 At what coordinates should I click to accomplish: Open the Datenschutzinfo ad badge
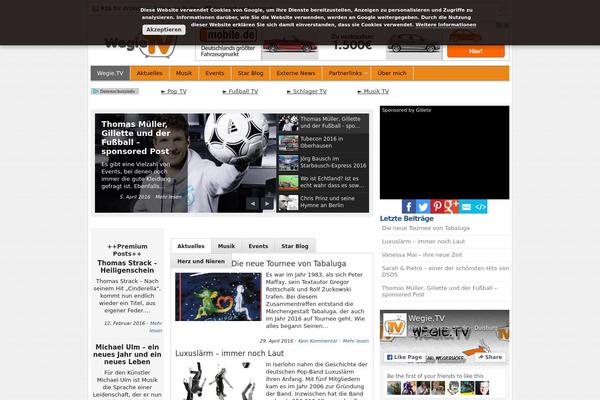point(115,91)
